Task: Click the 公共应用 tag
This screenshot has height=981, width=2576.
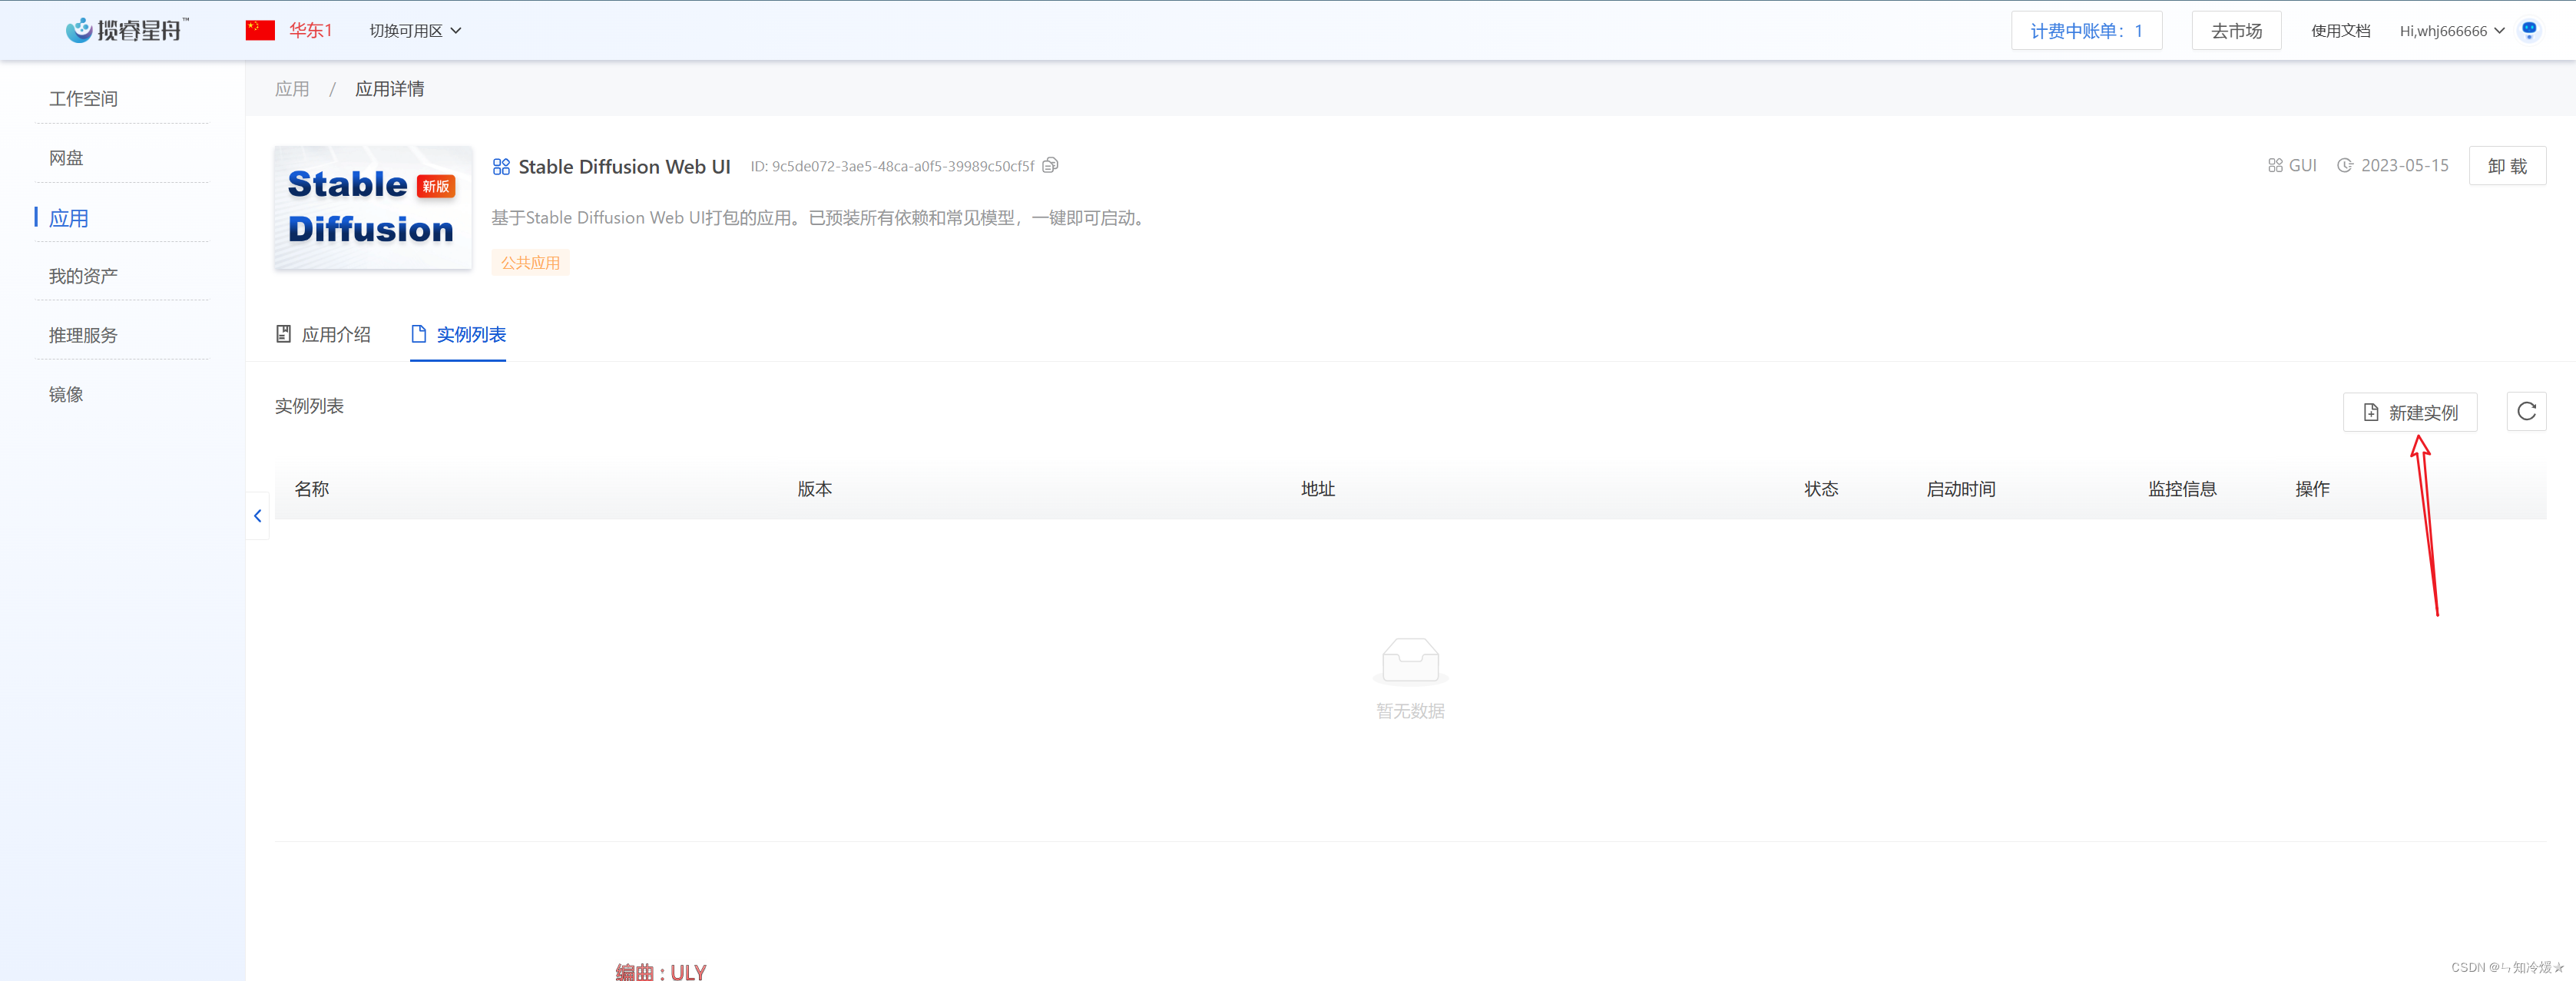Action: 530,262
